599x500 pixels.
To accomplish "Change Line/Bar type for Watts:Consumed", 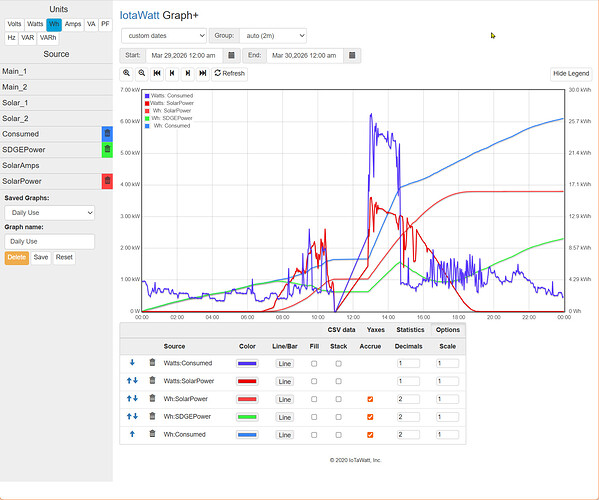I will (x=285, y=364).
